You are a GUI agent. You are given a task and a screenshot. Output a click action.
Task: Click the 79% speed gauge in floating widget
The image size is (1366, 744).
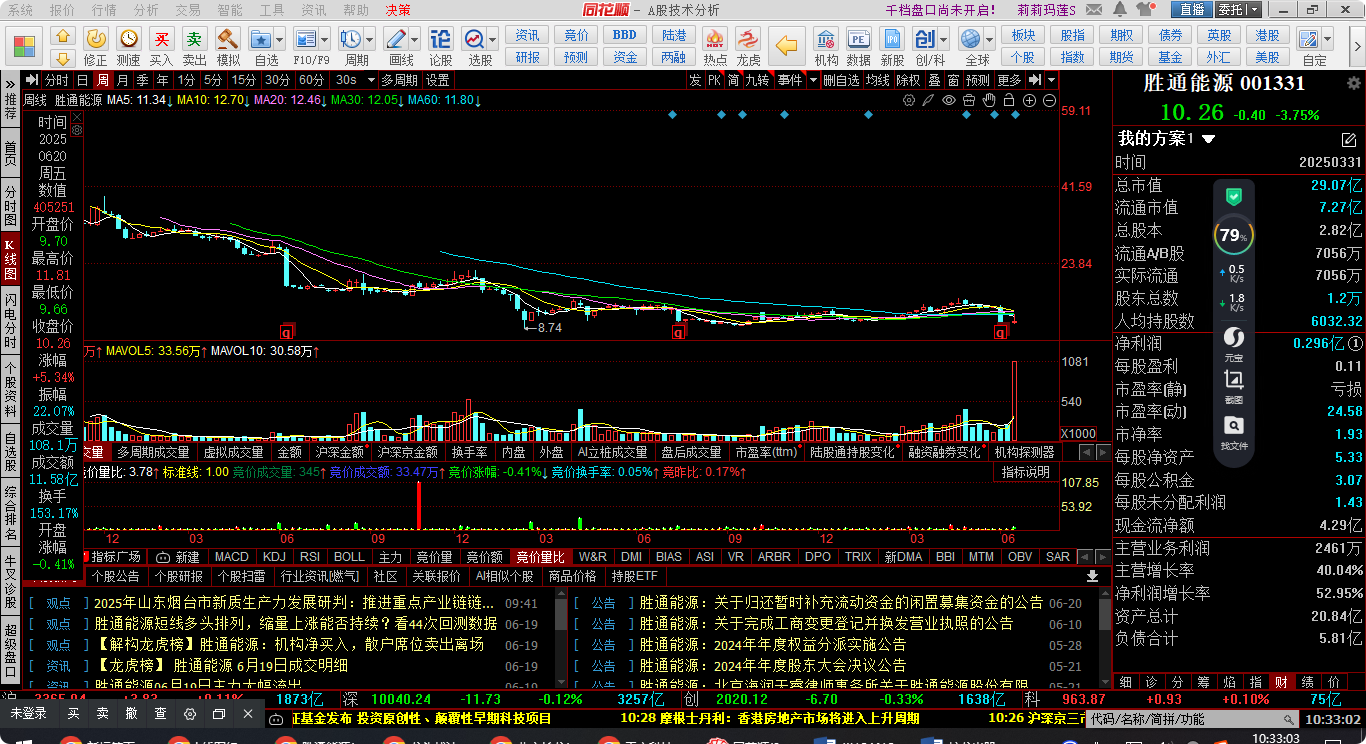click(x=1233, y=236)
